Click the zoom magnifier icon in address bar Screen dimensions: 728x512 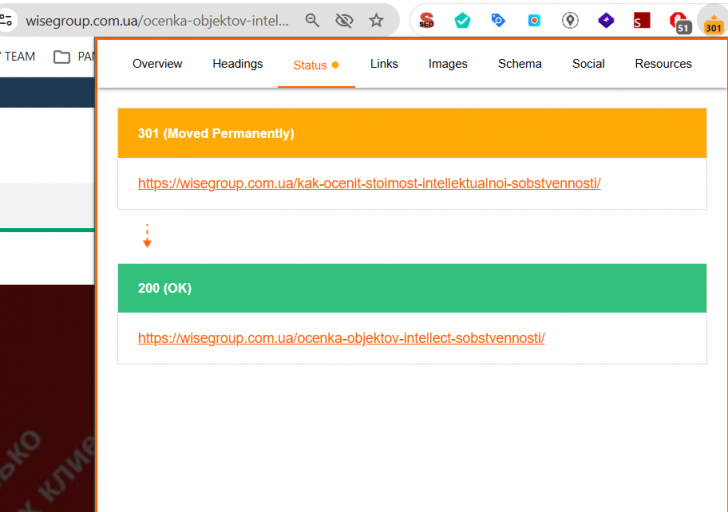point(312,20)
